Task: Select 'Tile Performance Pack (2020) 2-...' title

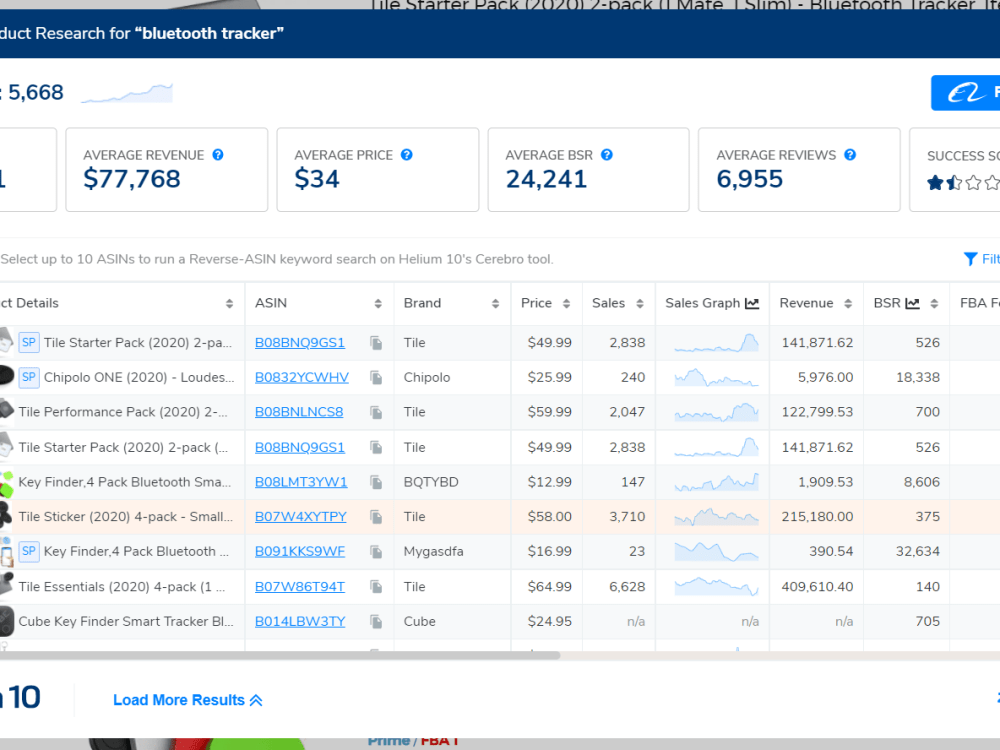Action: point(123,412)
